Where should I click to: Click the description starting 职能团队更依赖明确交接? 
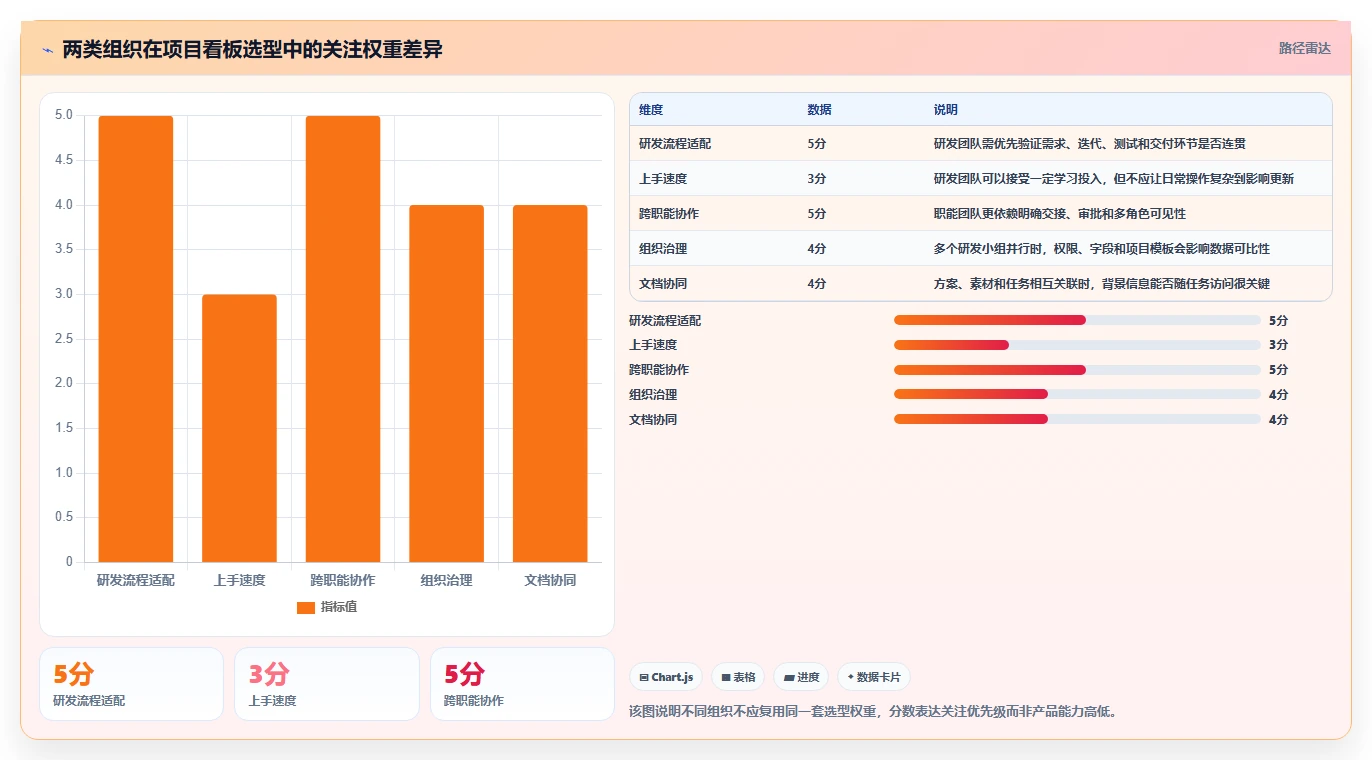1059,214
